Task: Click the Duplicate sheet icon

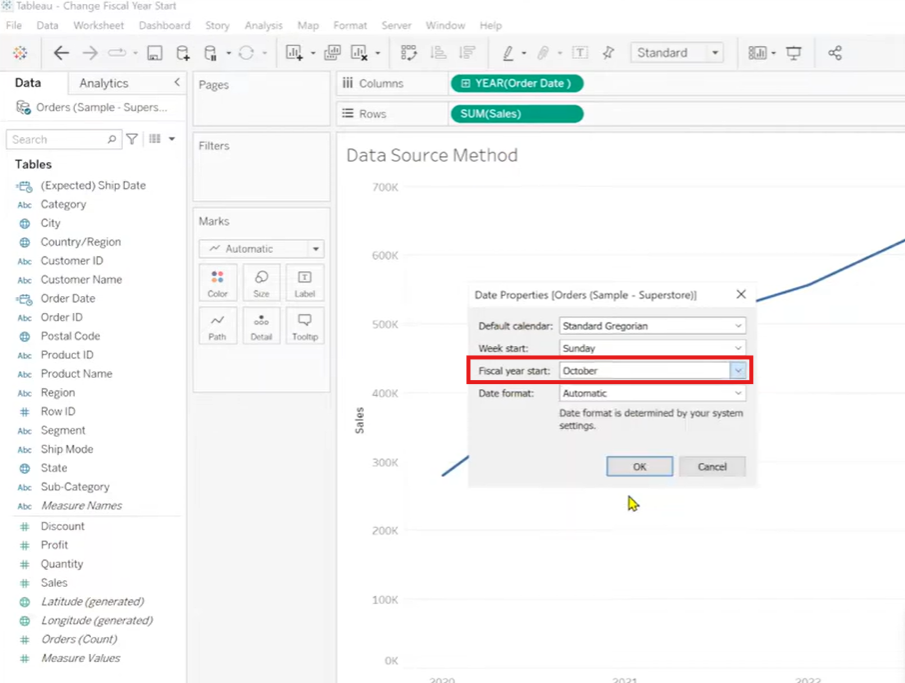Action: [x=332, y=53]
